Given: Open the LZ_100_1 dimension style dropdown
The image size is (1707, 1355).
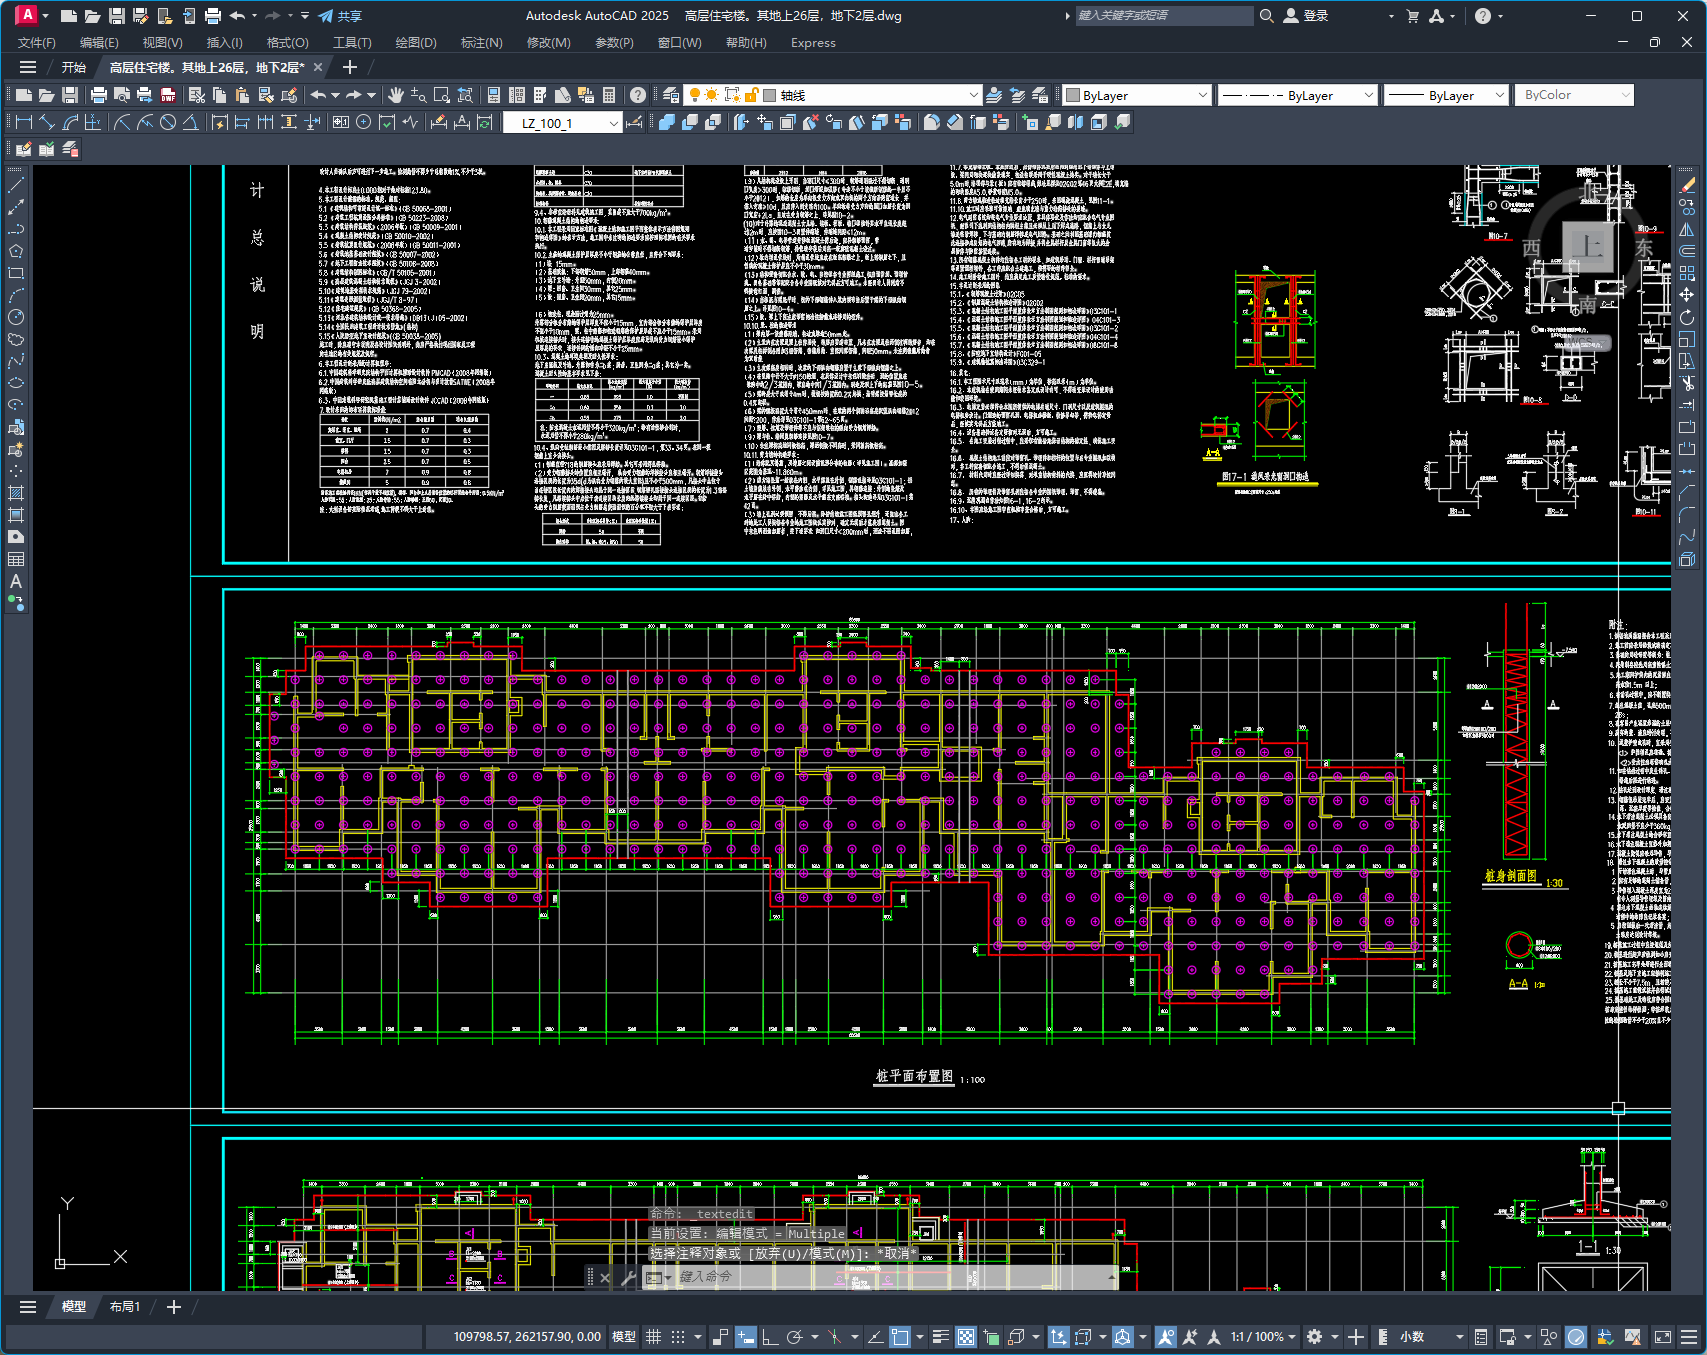Looking at the screenshot, I should [x=563, y=123].
